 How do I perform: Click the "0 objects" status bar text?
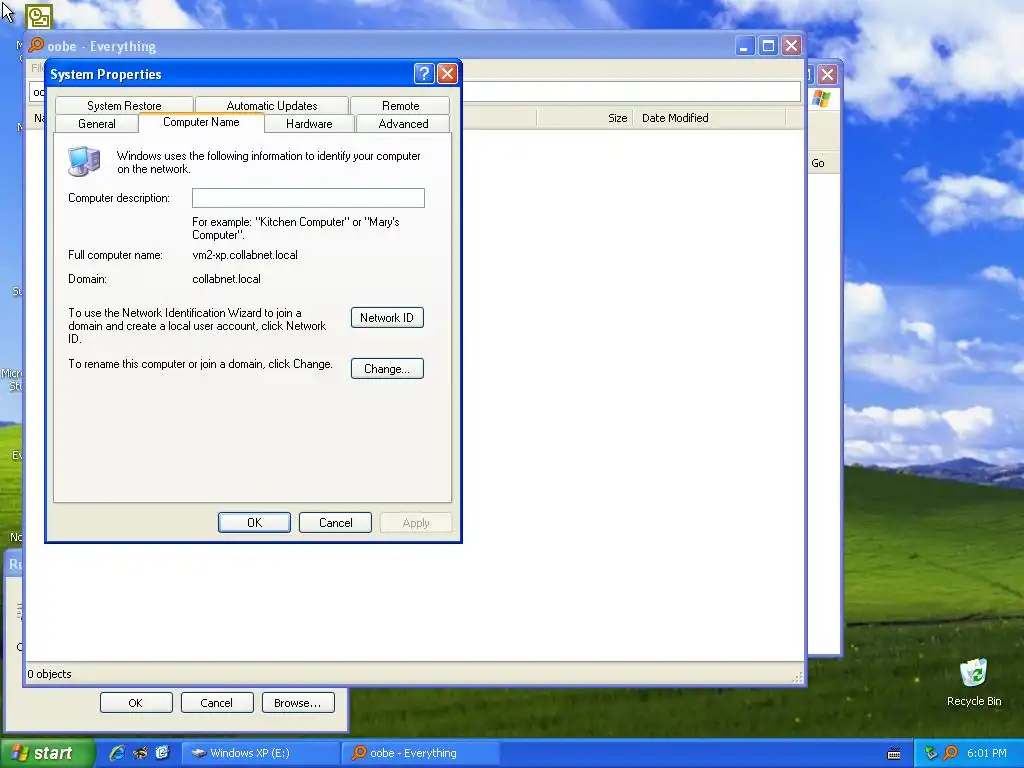(50, 674)
